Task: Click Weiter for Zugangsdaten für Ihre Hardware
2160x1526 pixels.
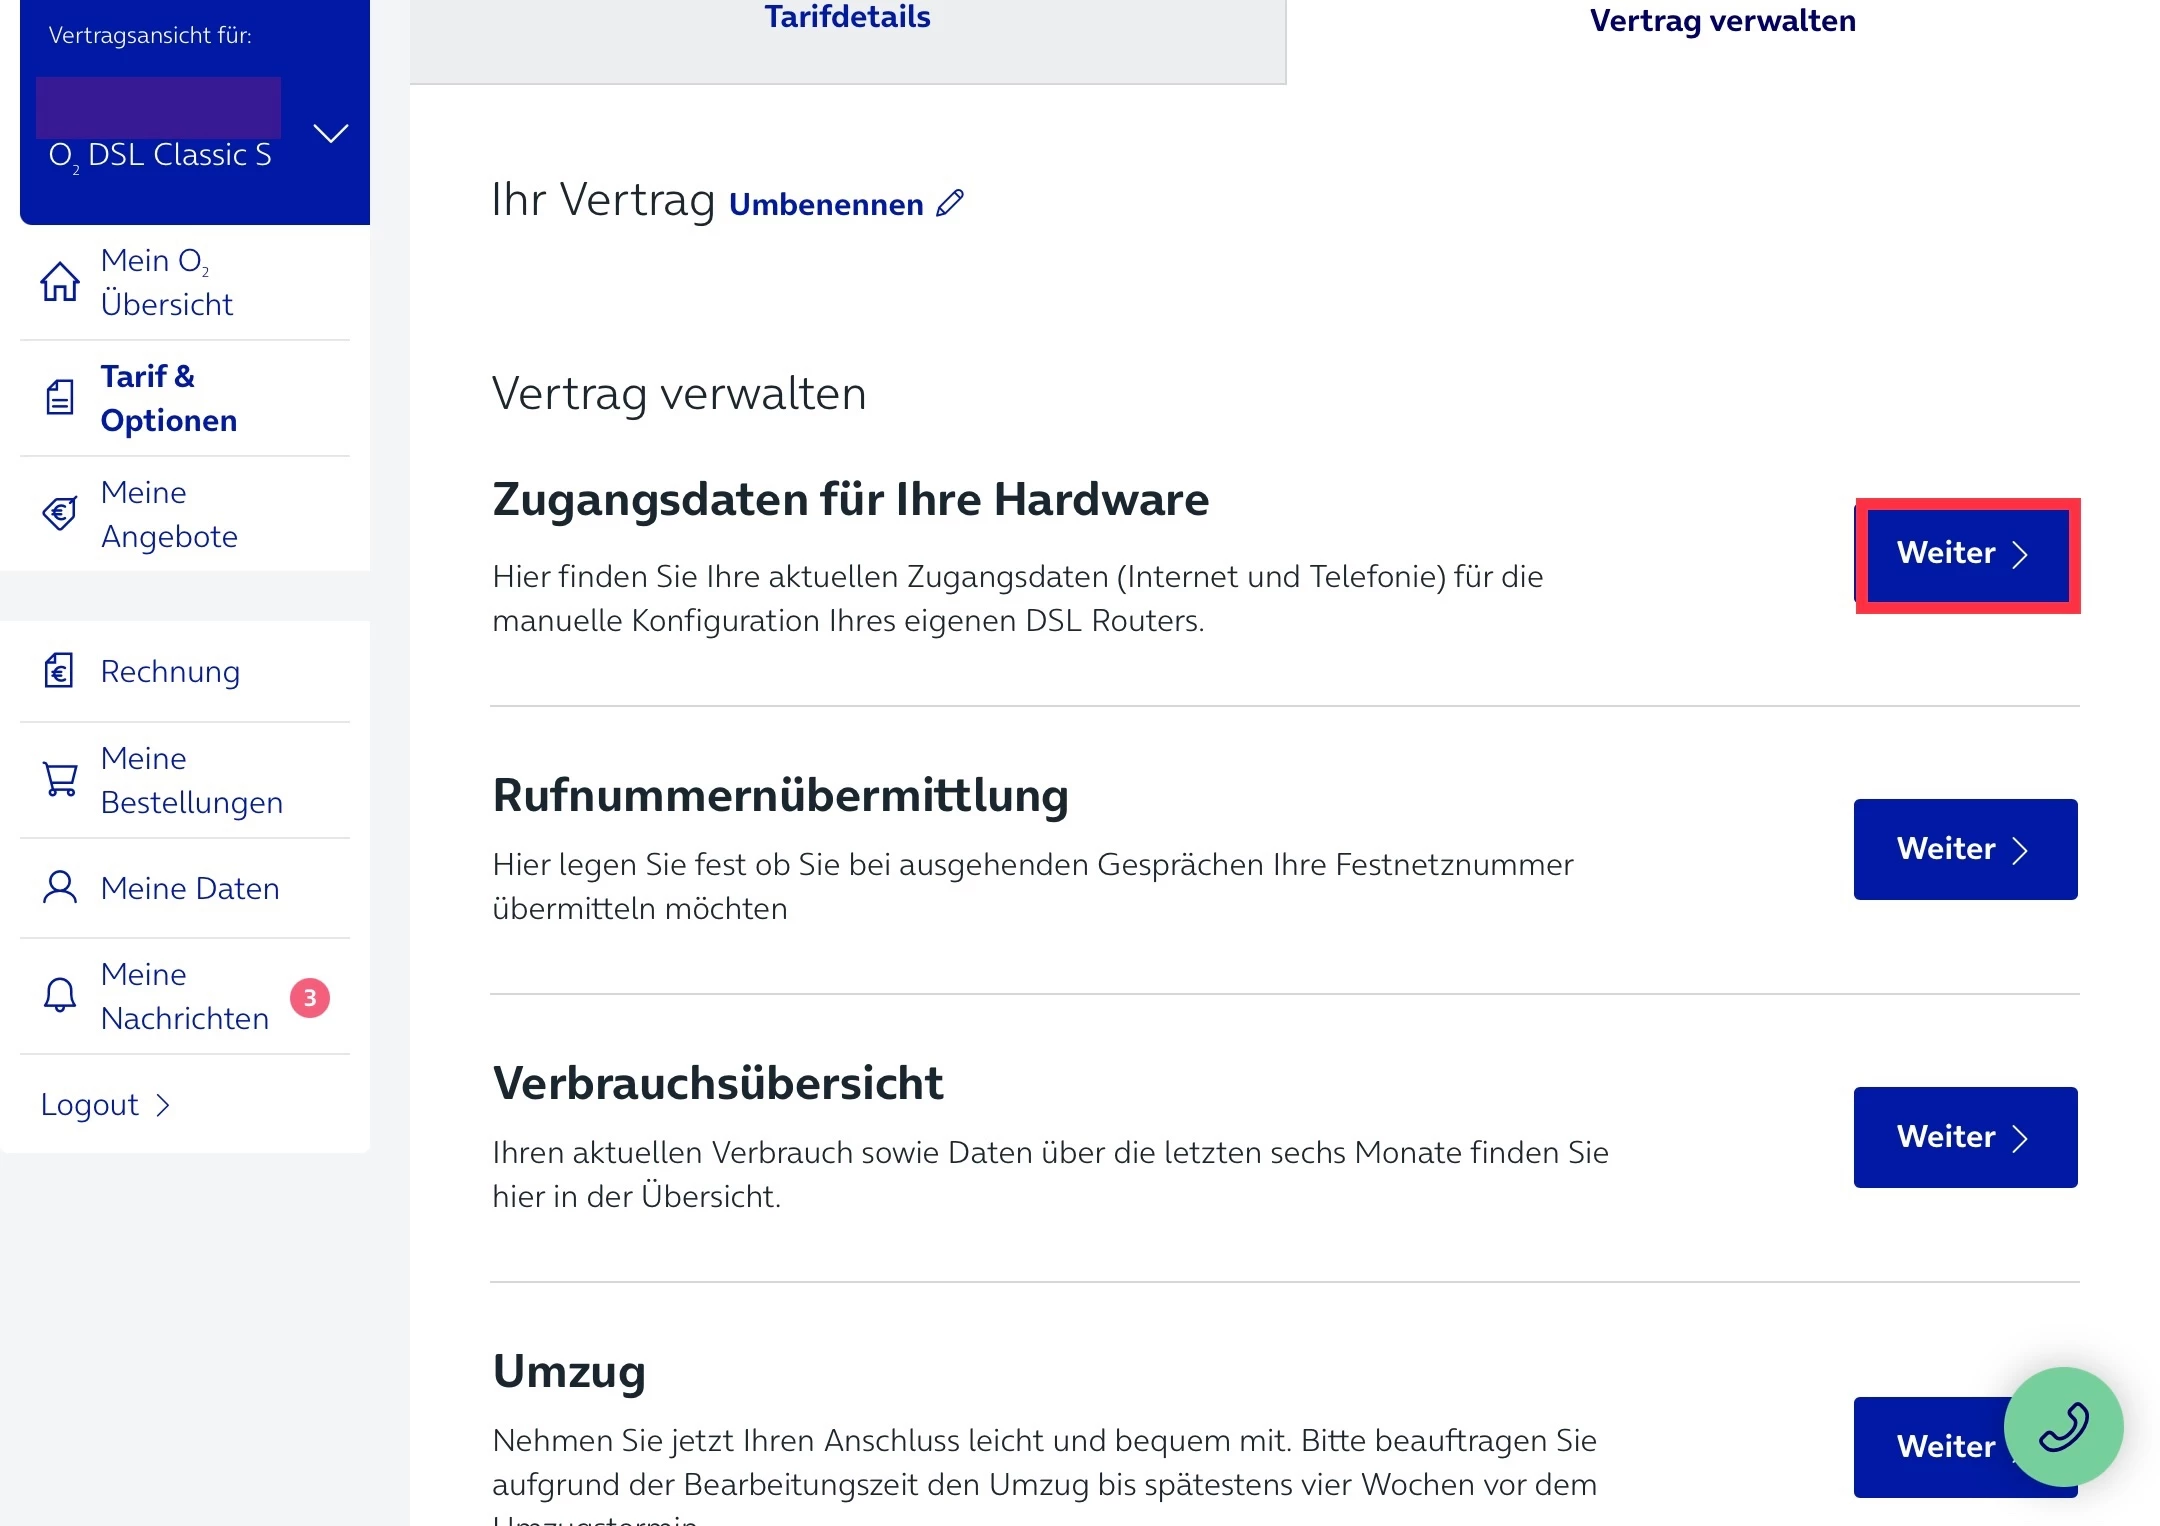Action: point(1965,554)
